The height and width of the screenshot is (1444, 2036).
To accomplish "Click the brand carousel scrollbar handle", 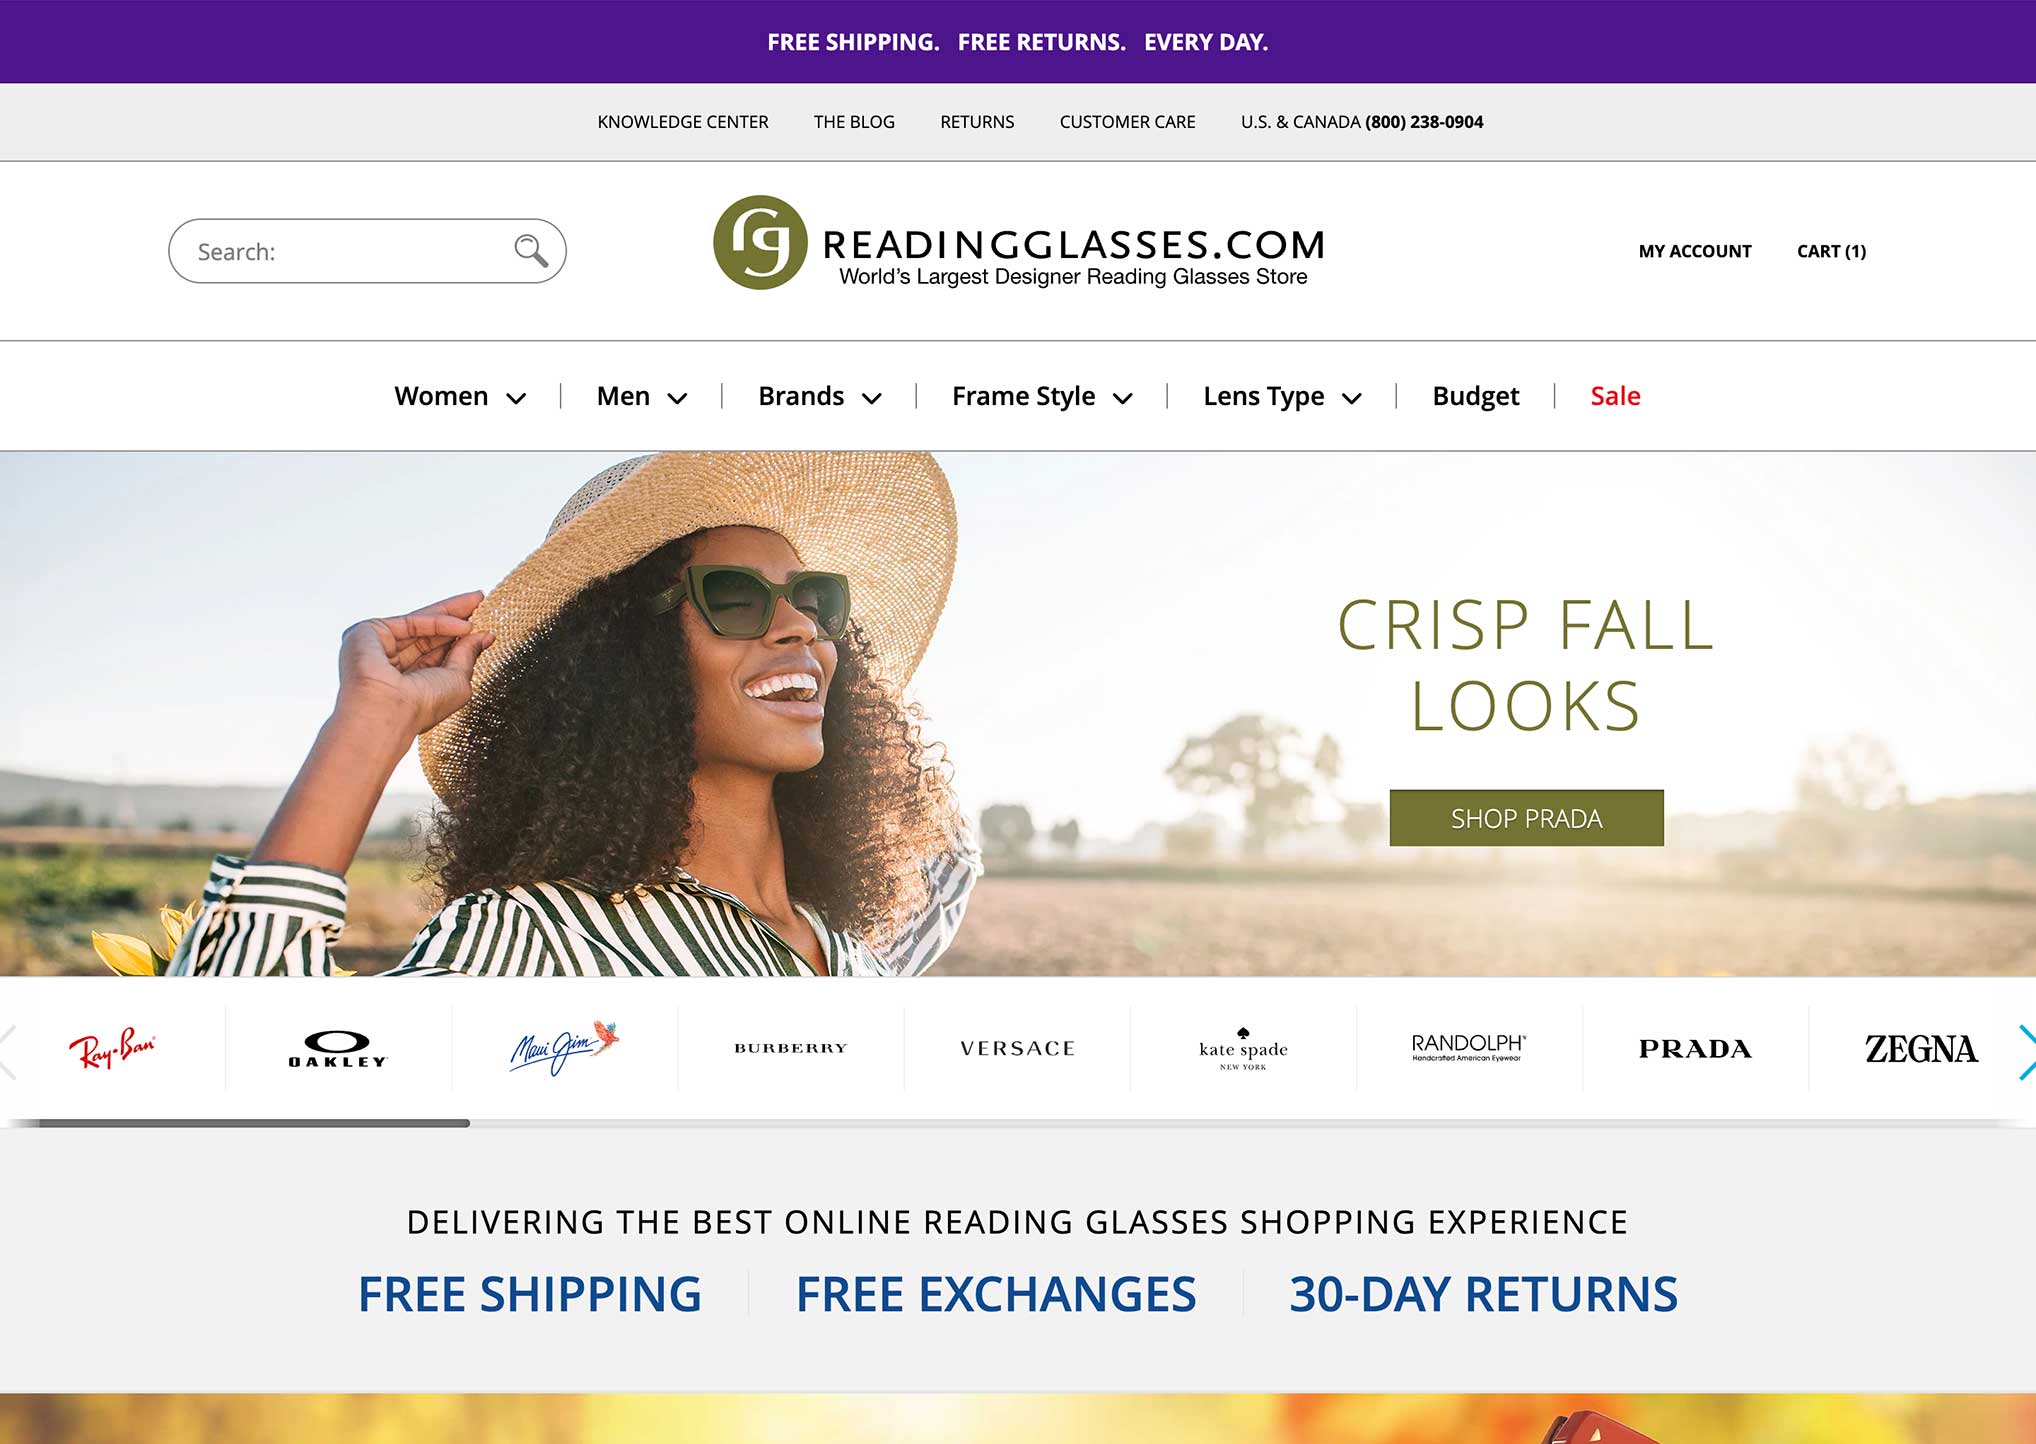I will (254, 1123).
